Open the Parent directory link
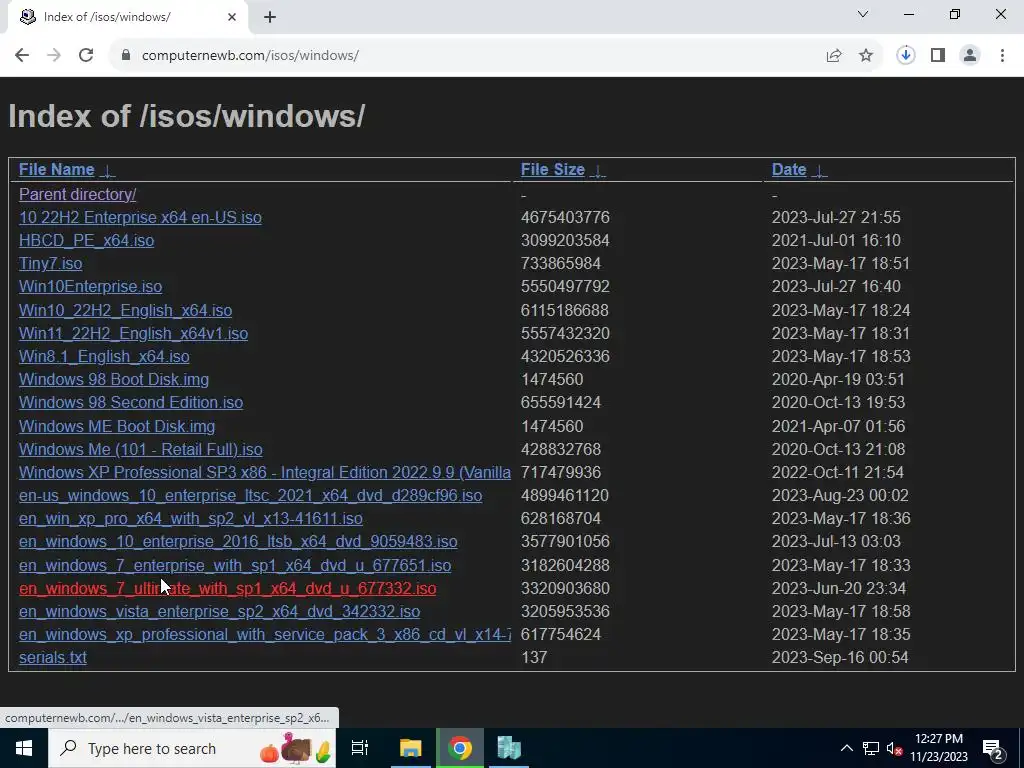 77,194
